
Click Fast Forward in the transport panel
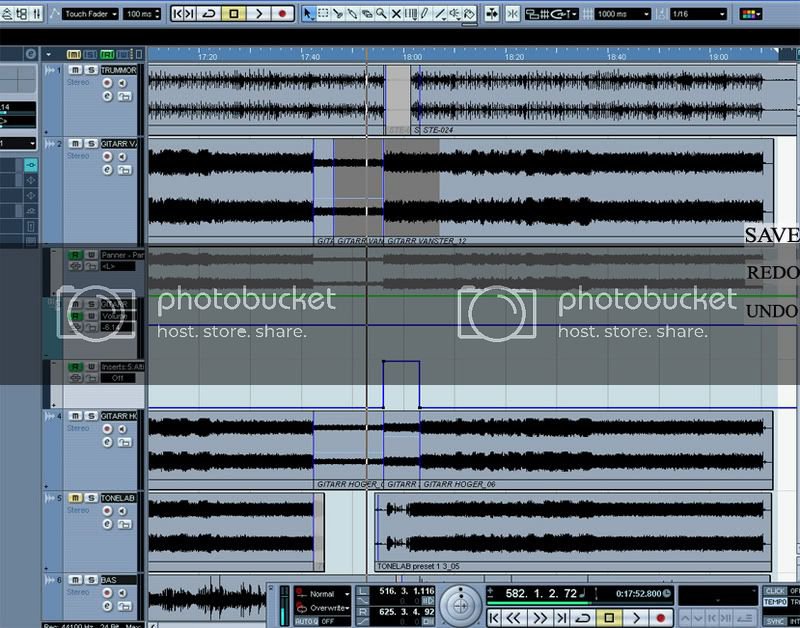tap(539, 618)
